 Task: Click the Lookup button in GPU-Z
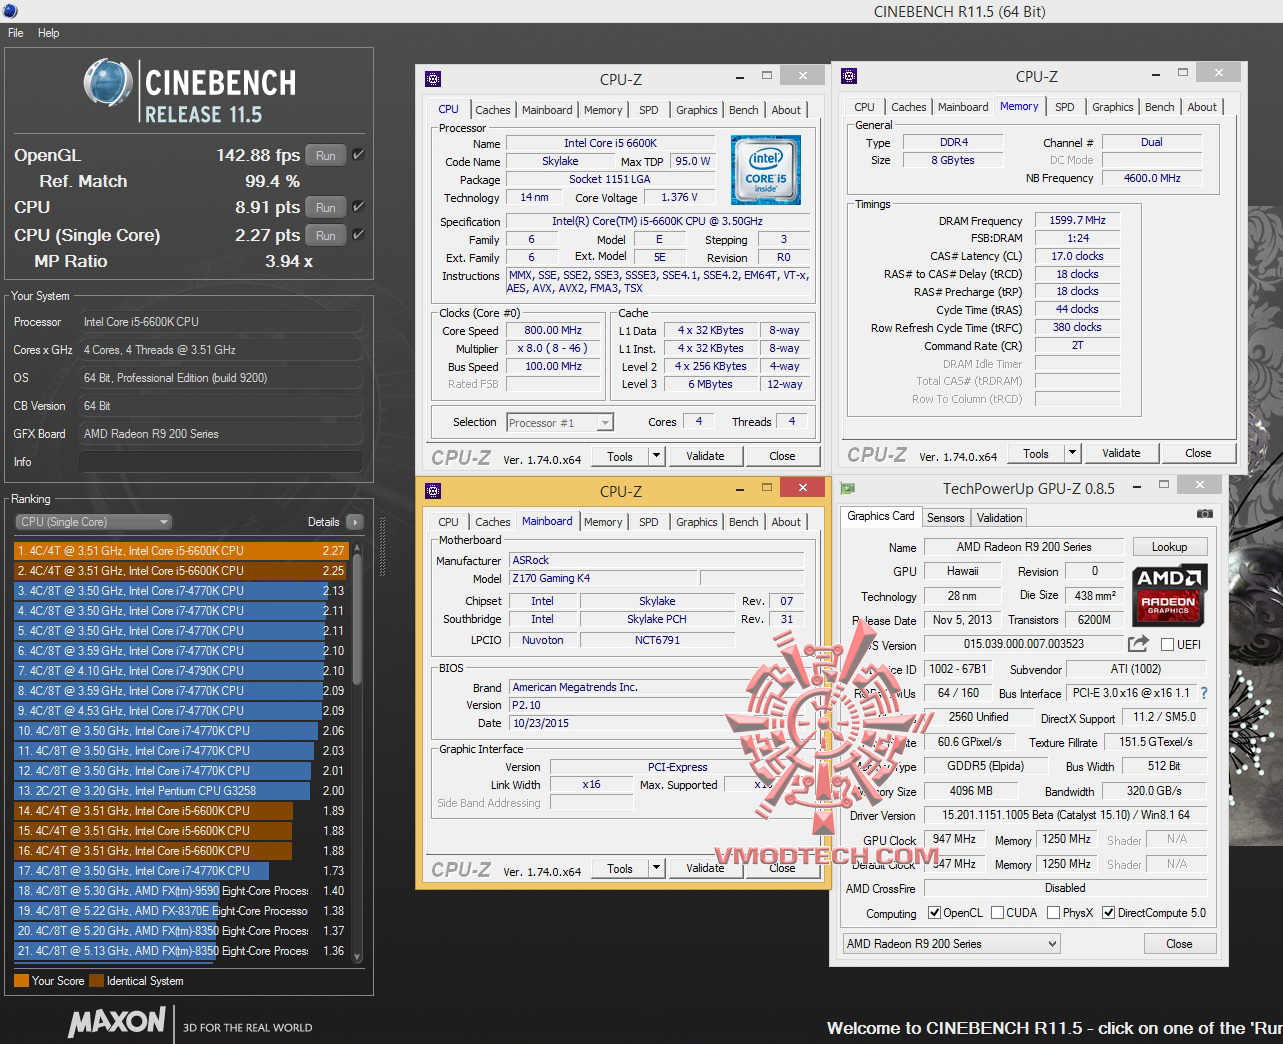(x=1169, y=547)
